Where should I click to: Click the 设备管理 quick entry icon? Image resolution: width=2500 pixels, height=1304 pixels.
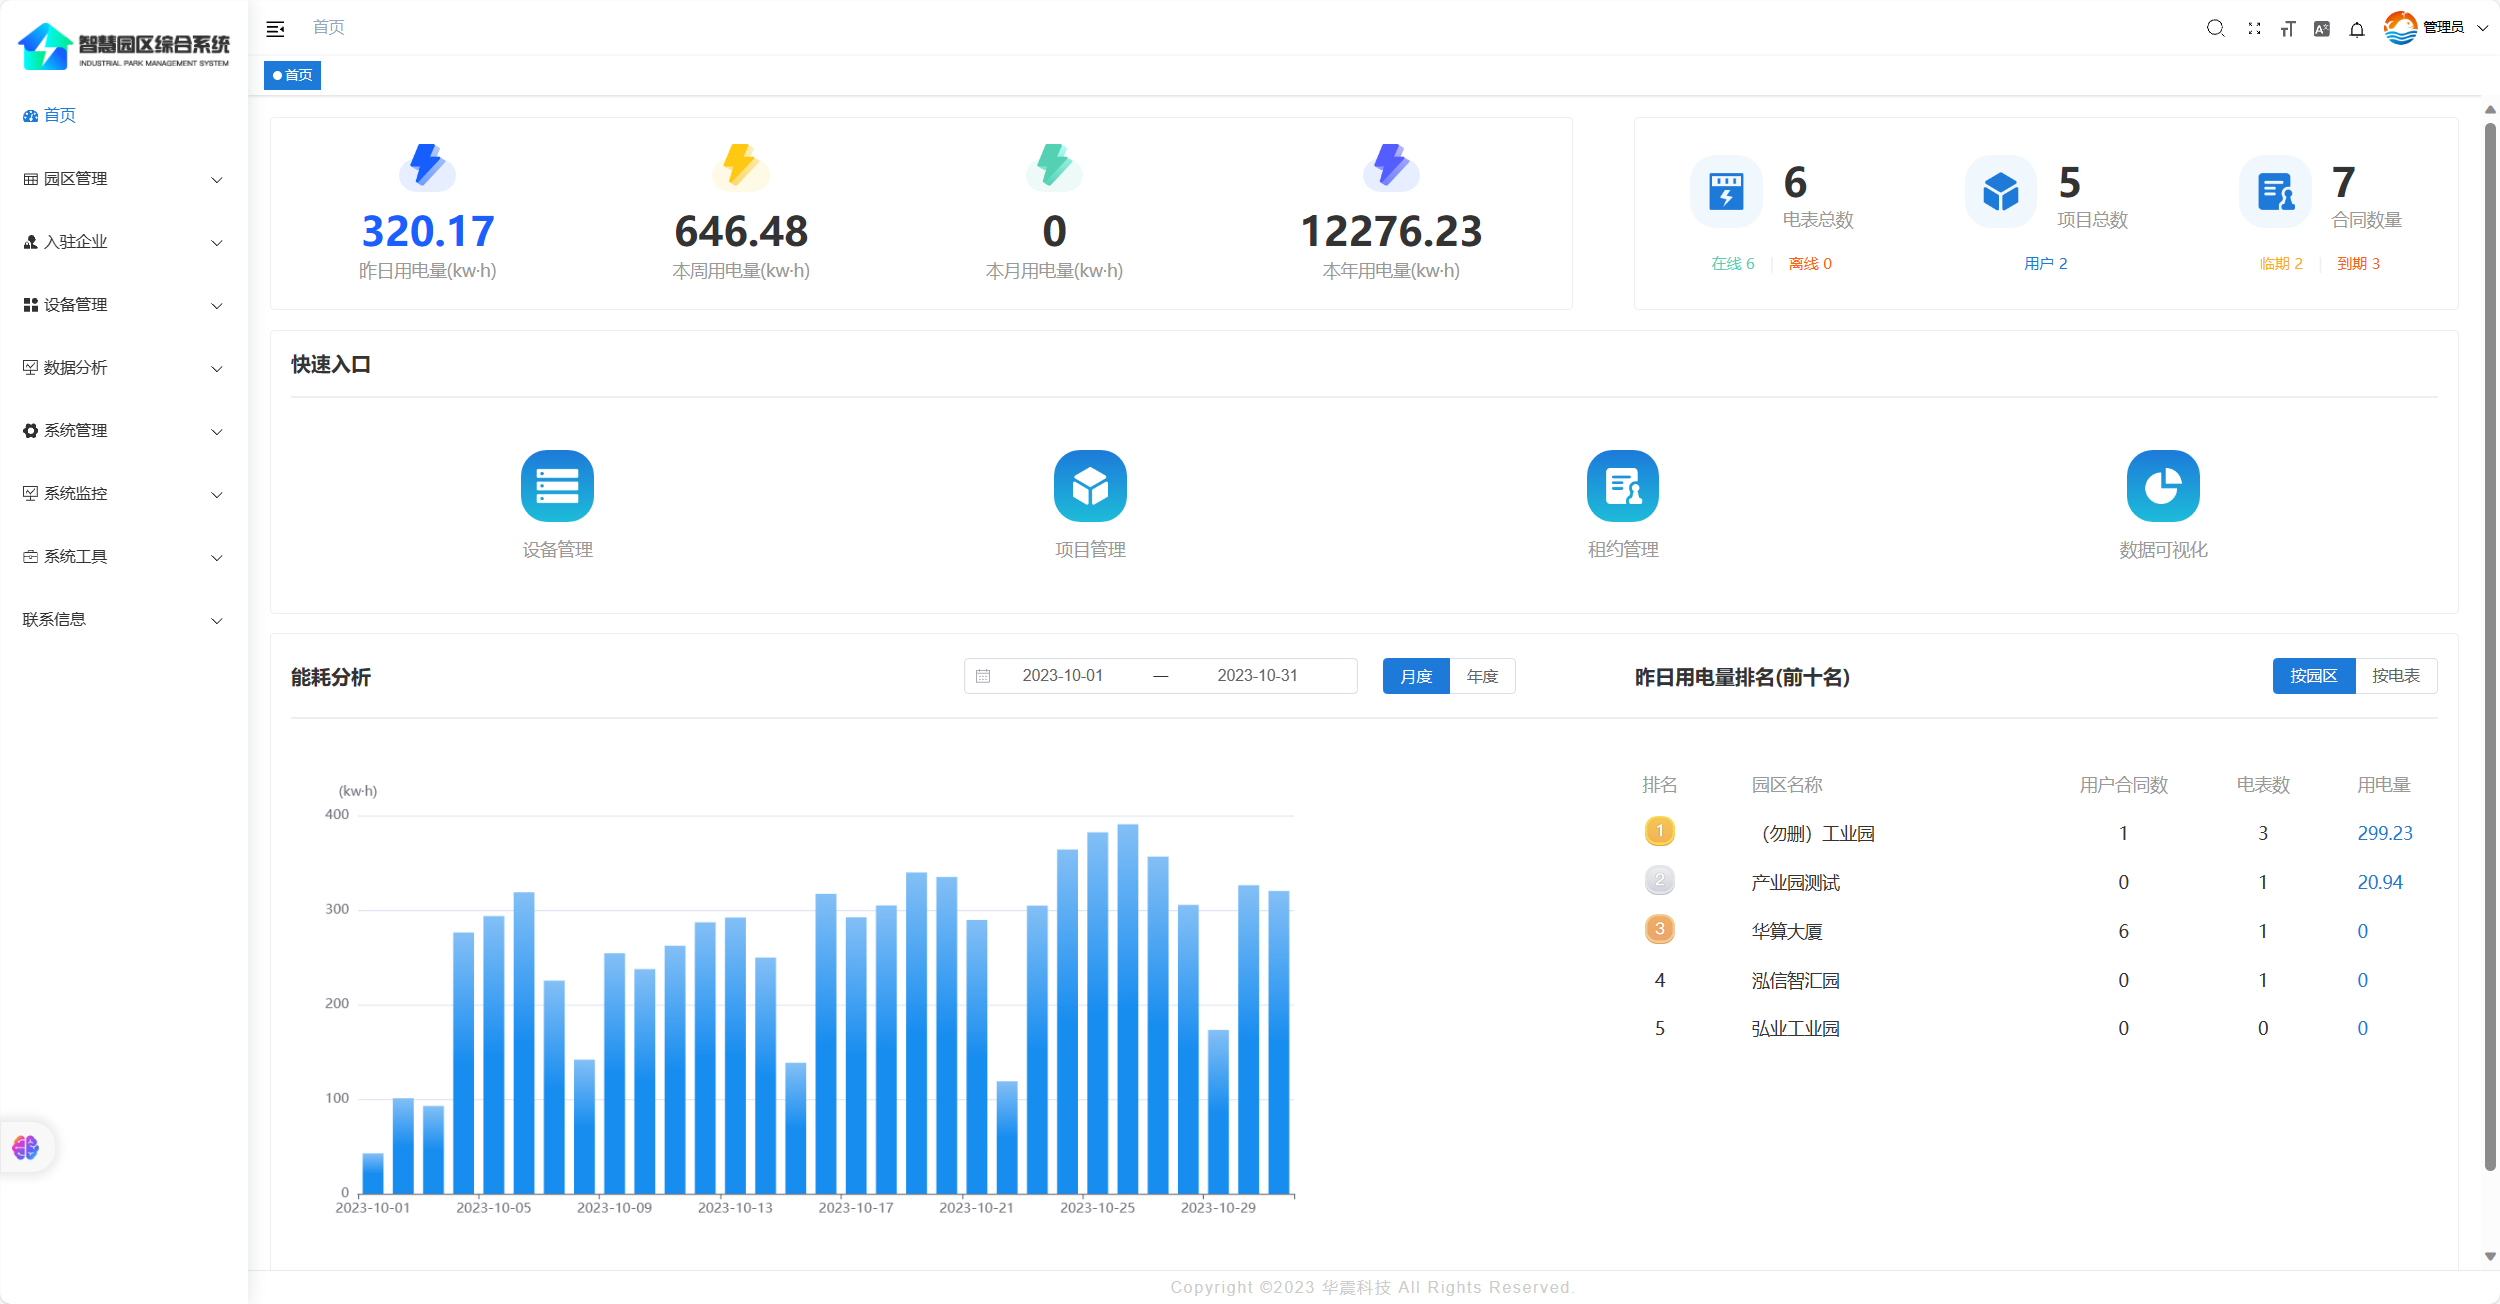click(557, 486)
